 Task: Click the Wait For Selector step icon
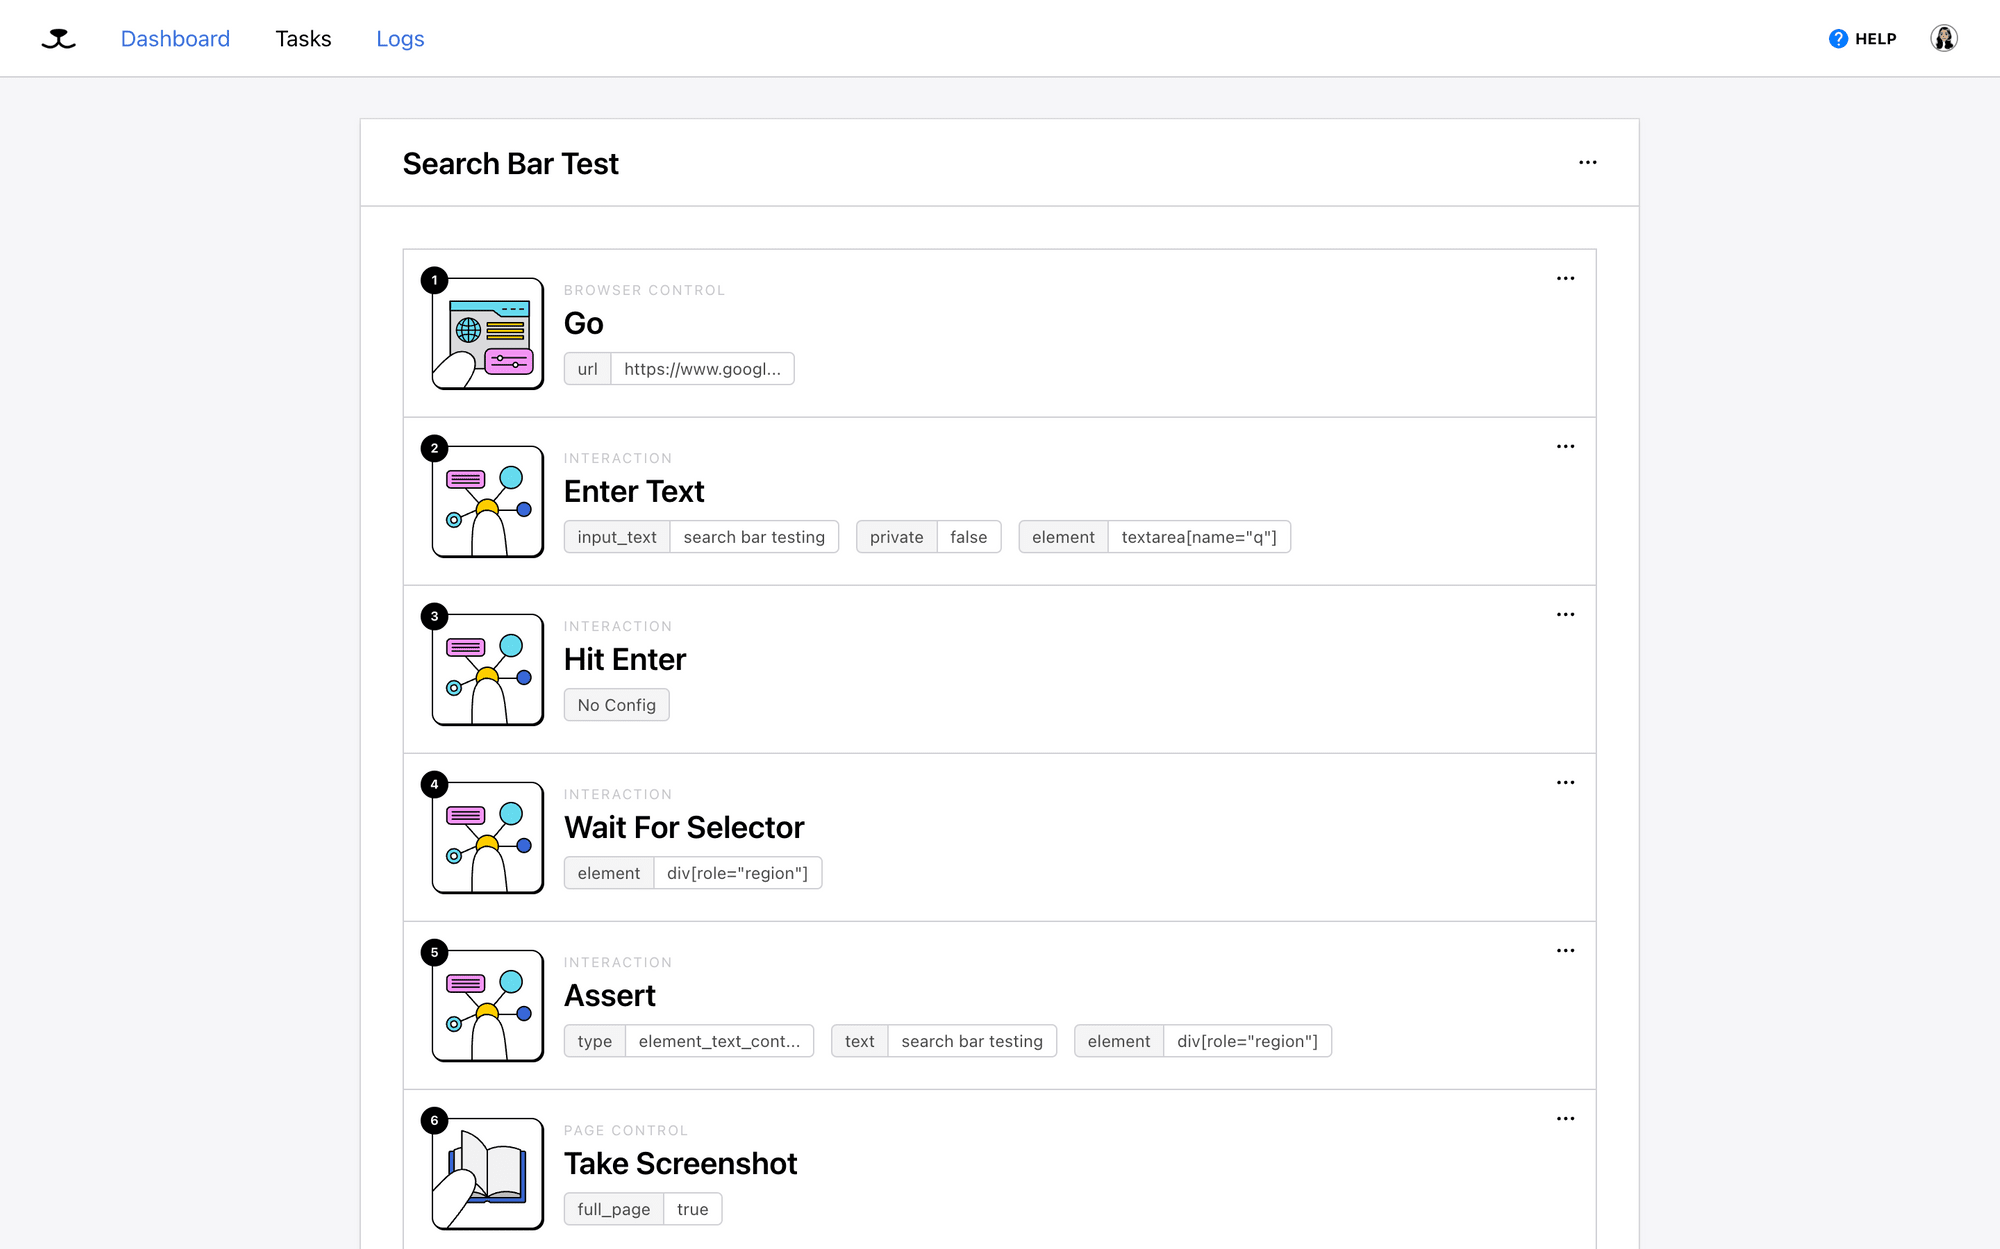tap(488, 837)
